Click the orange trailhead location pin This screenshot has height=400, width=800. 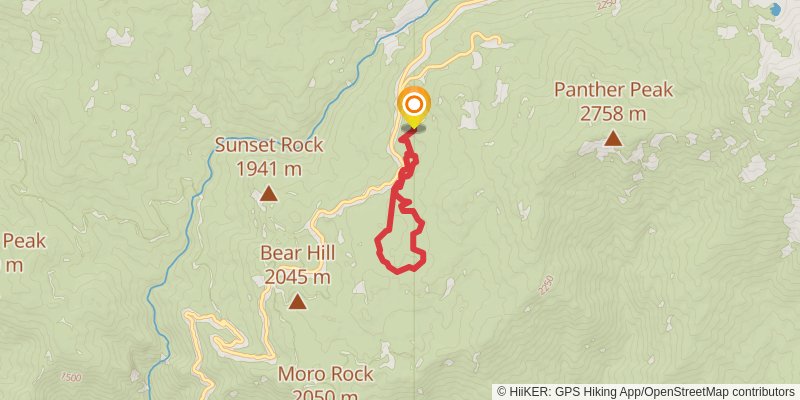tap(414, 106)
